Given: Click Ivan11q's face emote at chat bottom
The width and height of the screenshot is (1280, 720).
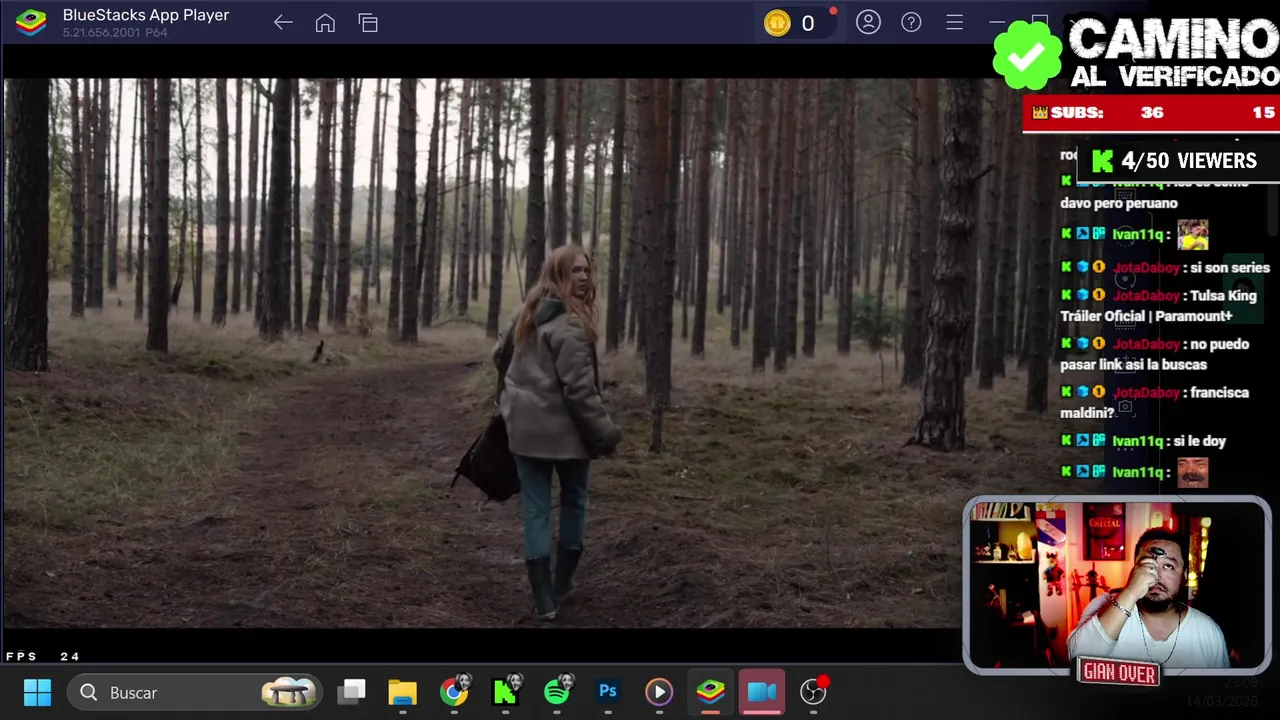Looking at the screenshot, I should point(1192,472).
